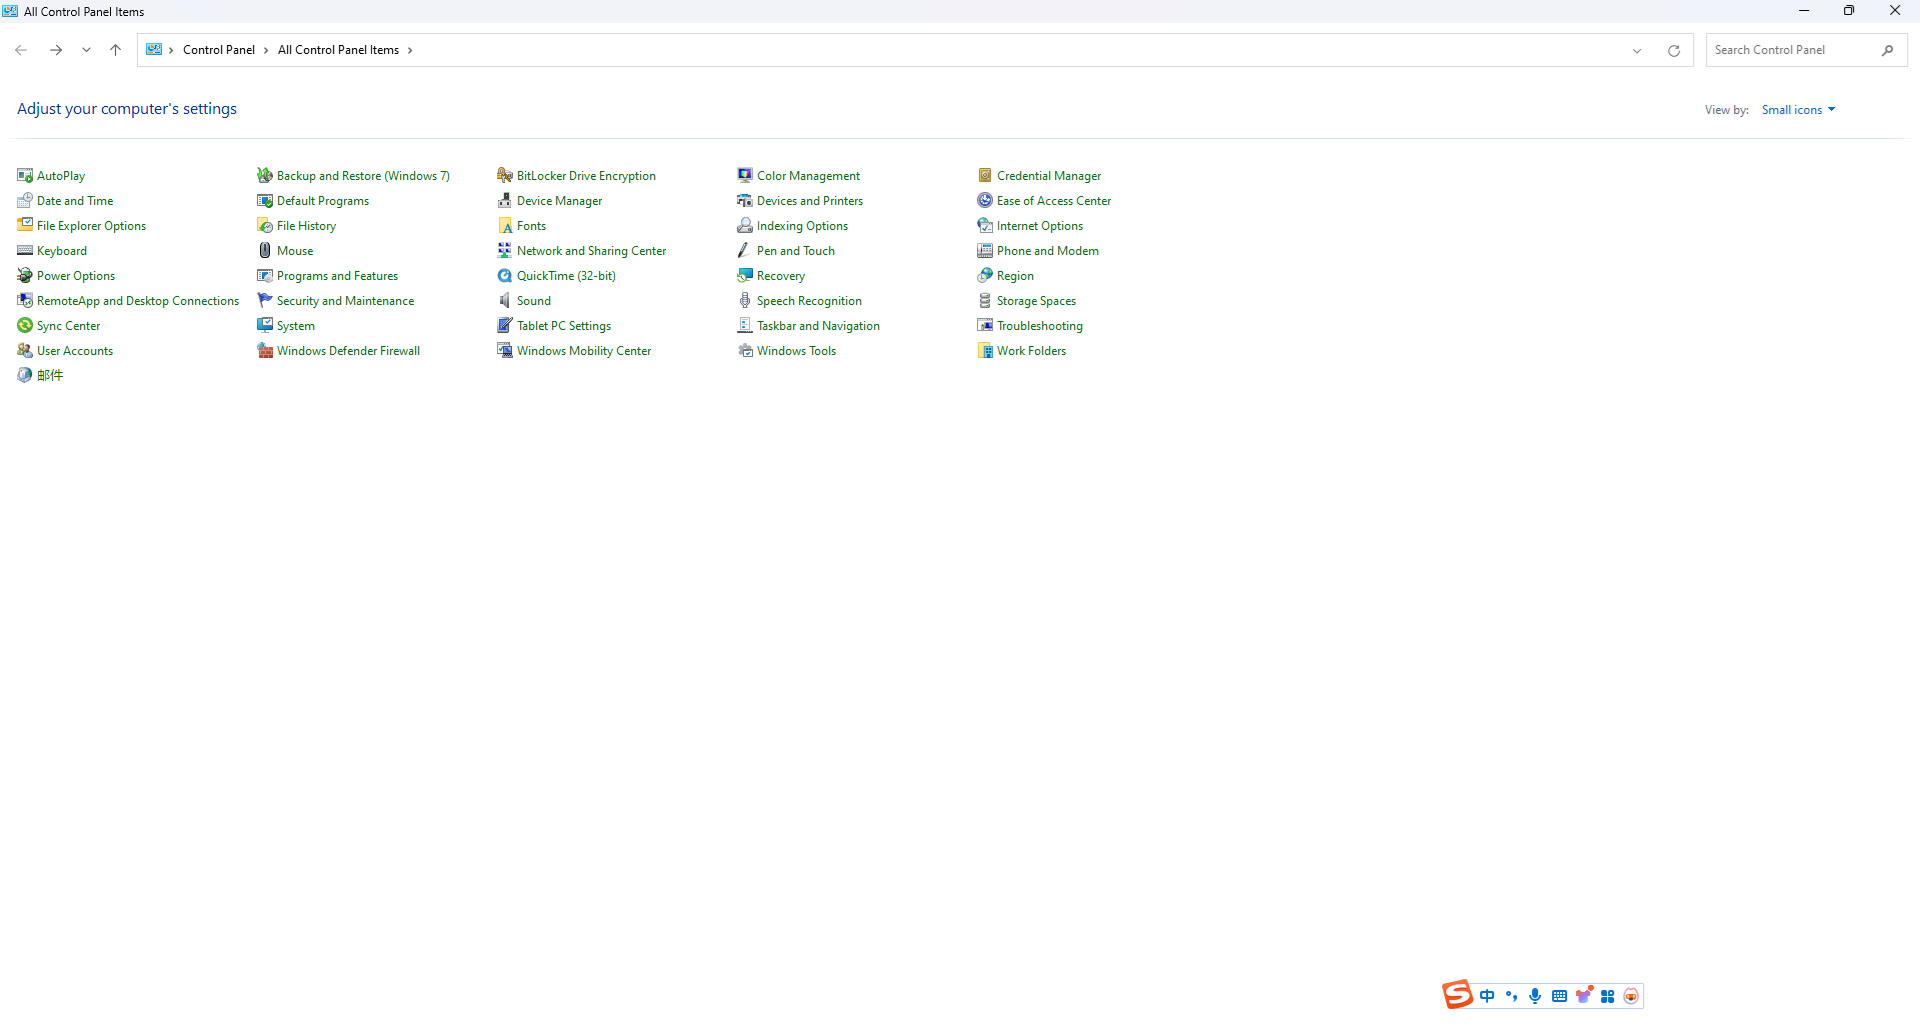The image size is (1920, 1032).
Task: Click the Windows Defender Firewall icon
Action: click(265, 351)
